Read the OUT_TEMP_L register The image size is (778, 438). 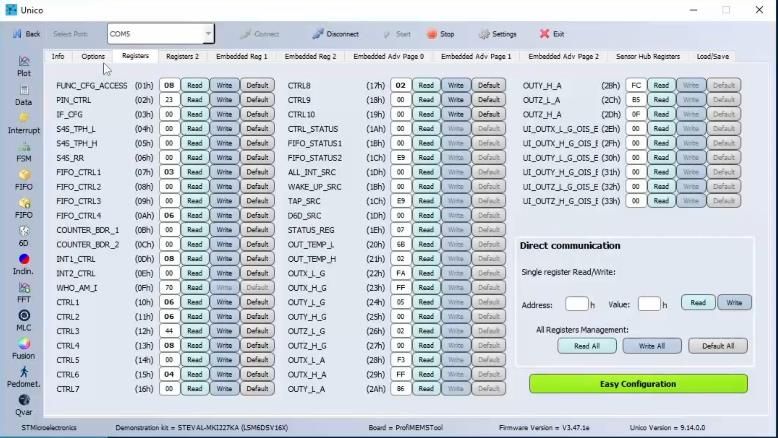coord(426,244)
